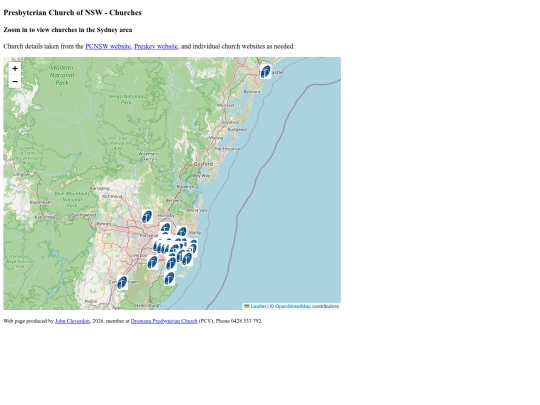
Task: Click the Wisemans Ferry map label
Action: (149, 156)
